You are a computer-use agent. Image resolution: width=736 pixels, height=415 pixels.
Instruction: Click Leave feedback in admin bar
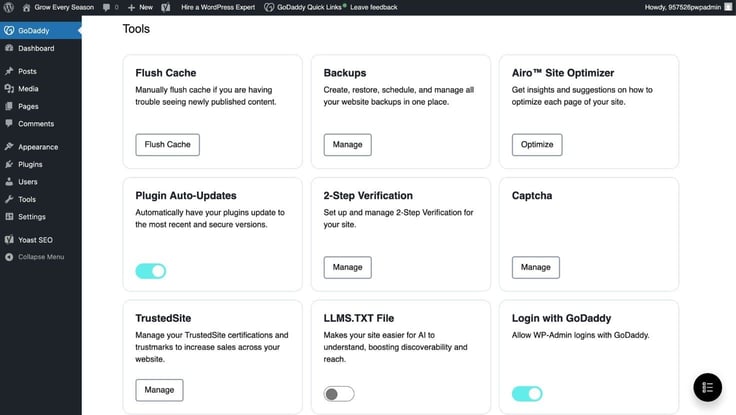point(374,8)
